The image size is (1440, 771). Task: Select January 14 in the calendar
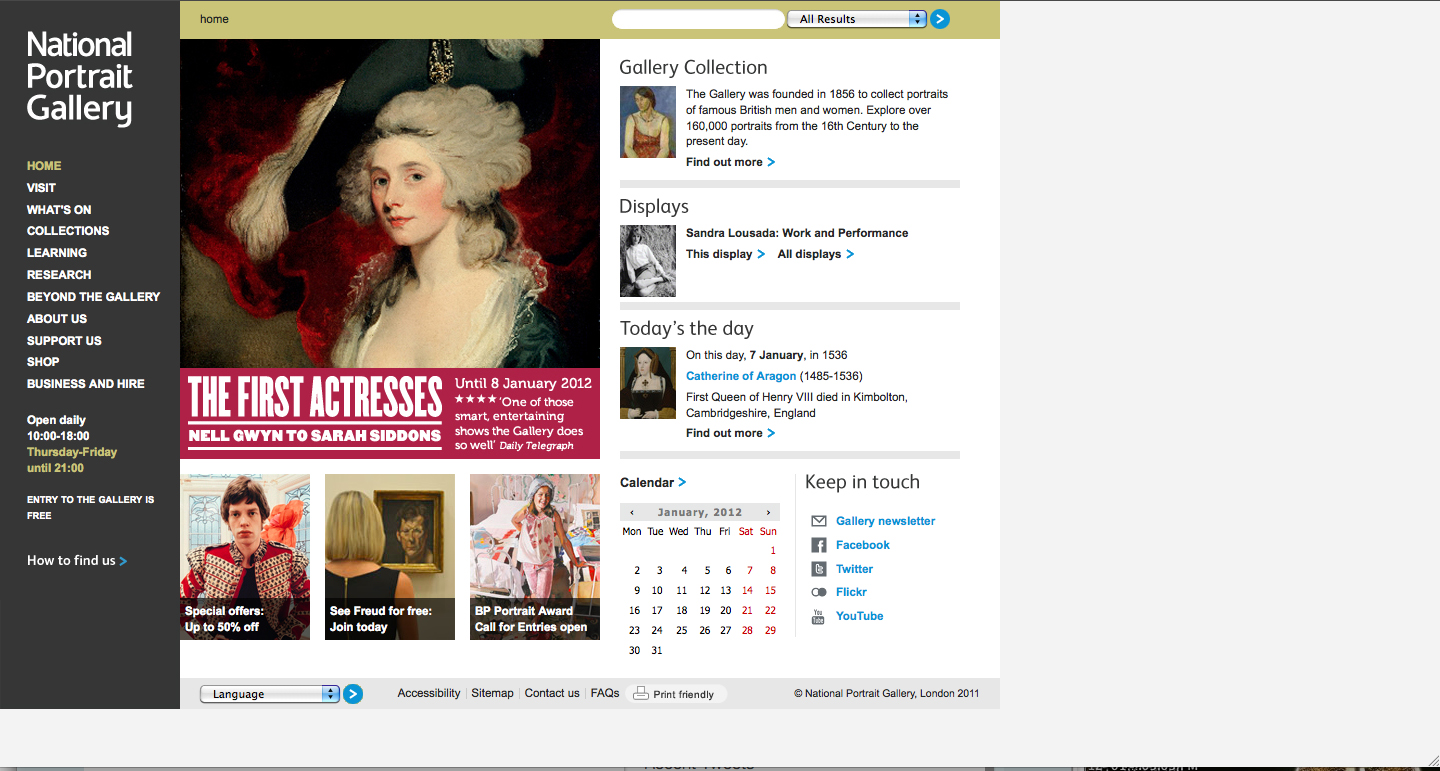(x=747, y=591)
